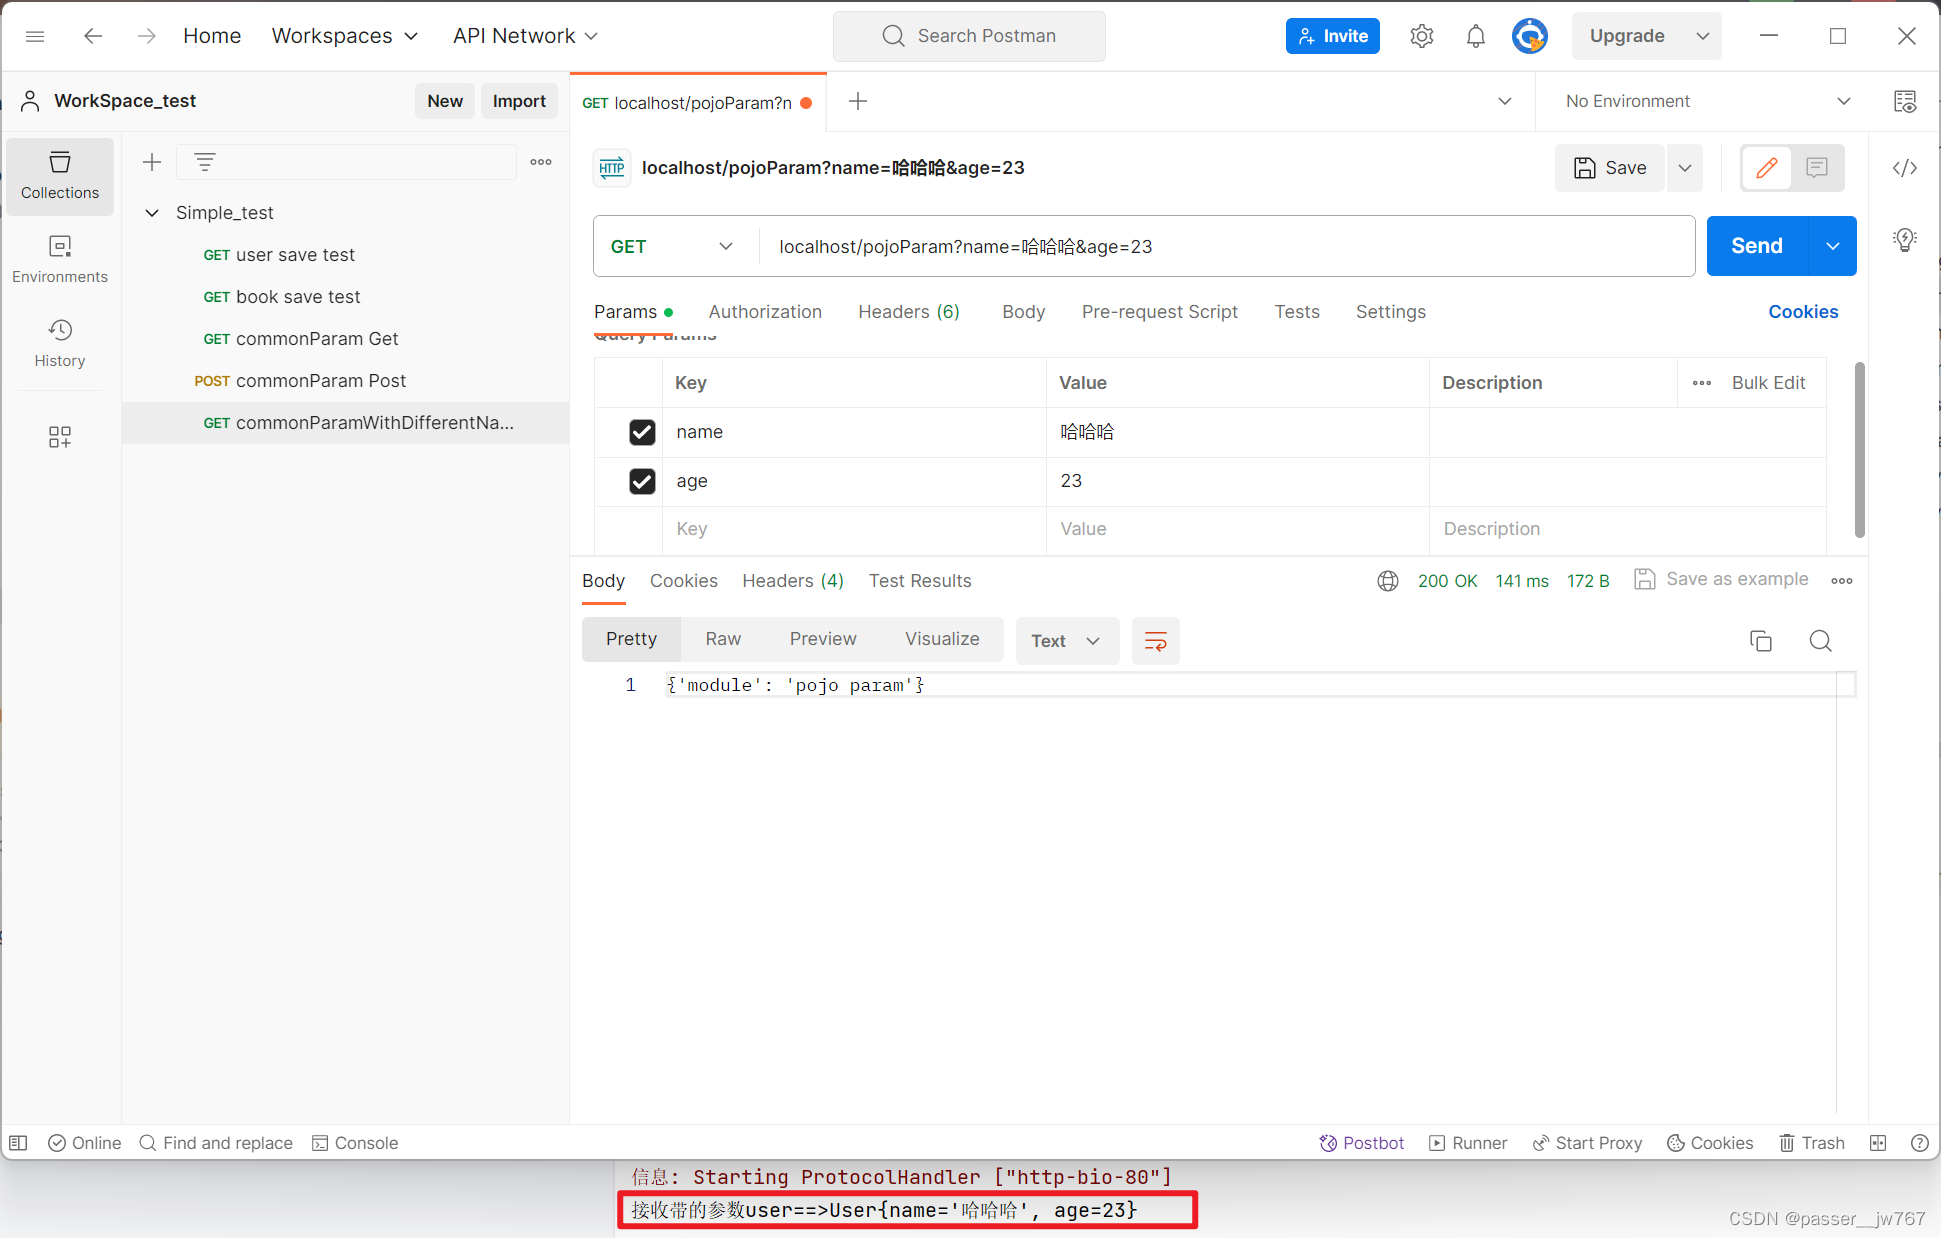1941x1238 pixels.
Task: Open a new request tab with plus
Action: point(858,101)
